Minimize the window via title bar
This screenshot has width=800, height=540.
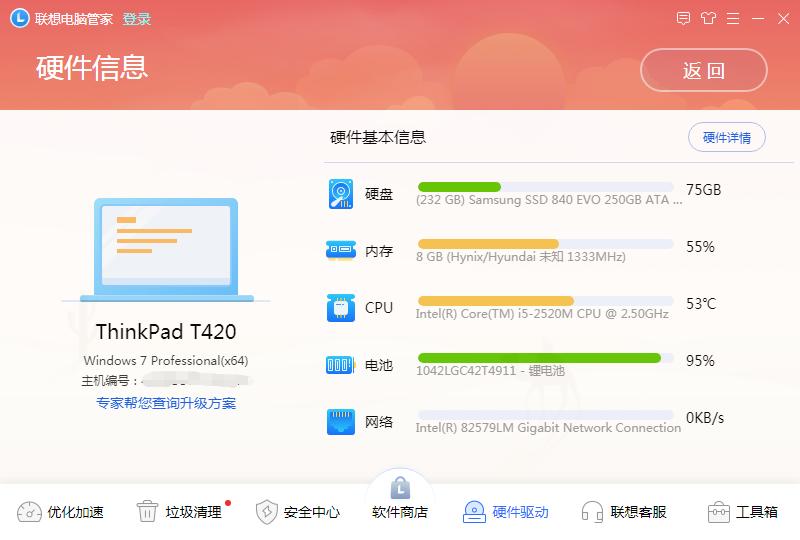pos(758,19)
